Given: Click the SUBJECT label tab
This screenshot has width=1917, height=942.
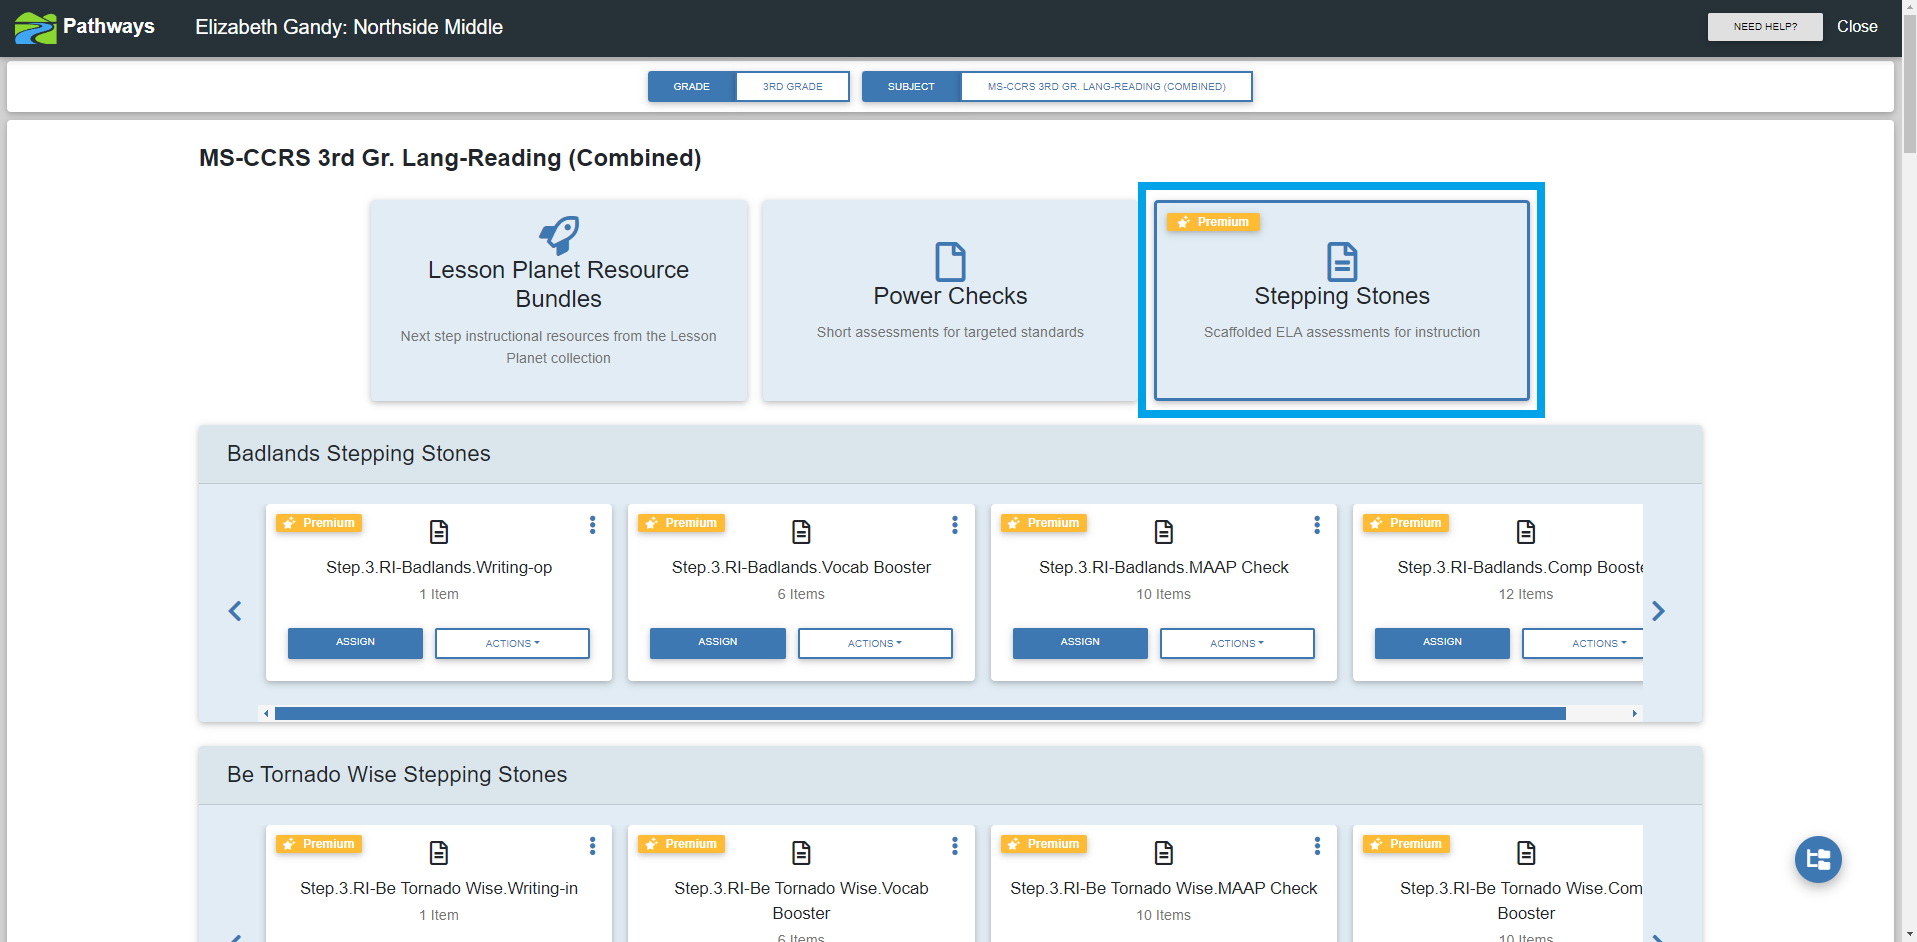Looking at the screenshot, I should [912, 87].
